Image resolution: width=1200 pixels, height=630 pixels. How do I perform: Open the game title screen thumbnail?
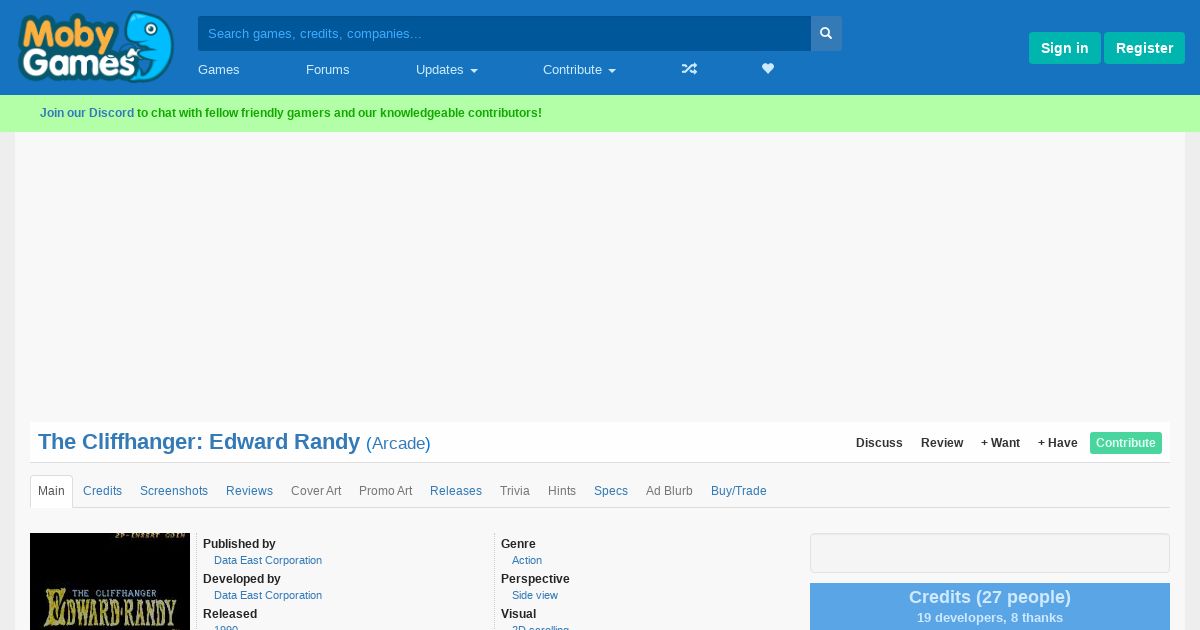[110, 582]
